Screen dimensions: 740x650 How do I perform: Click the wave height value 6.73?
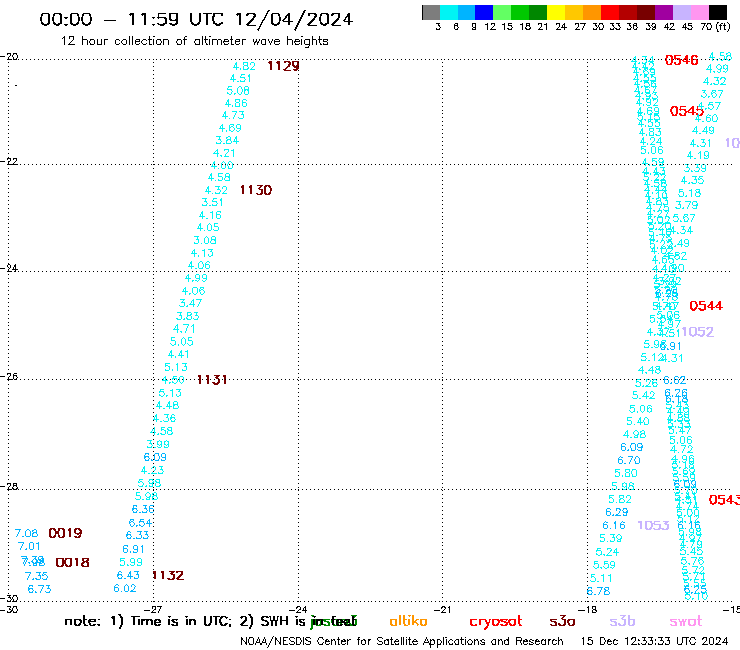(39, 589)
